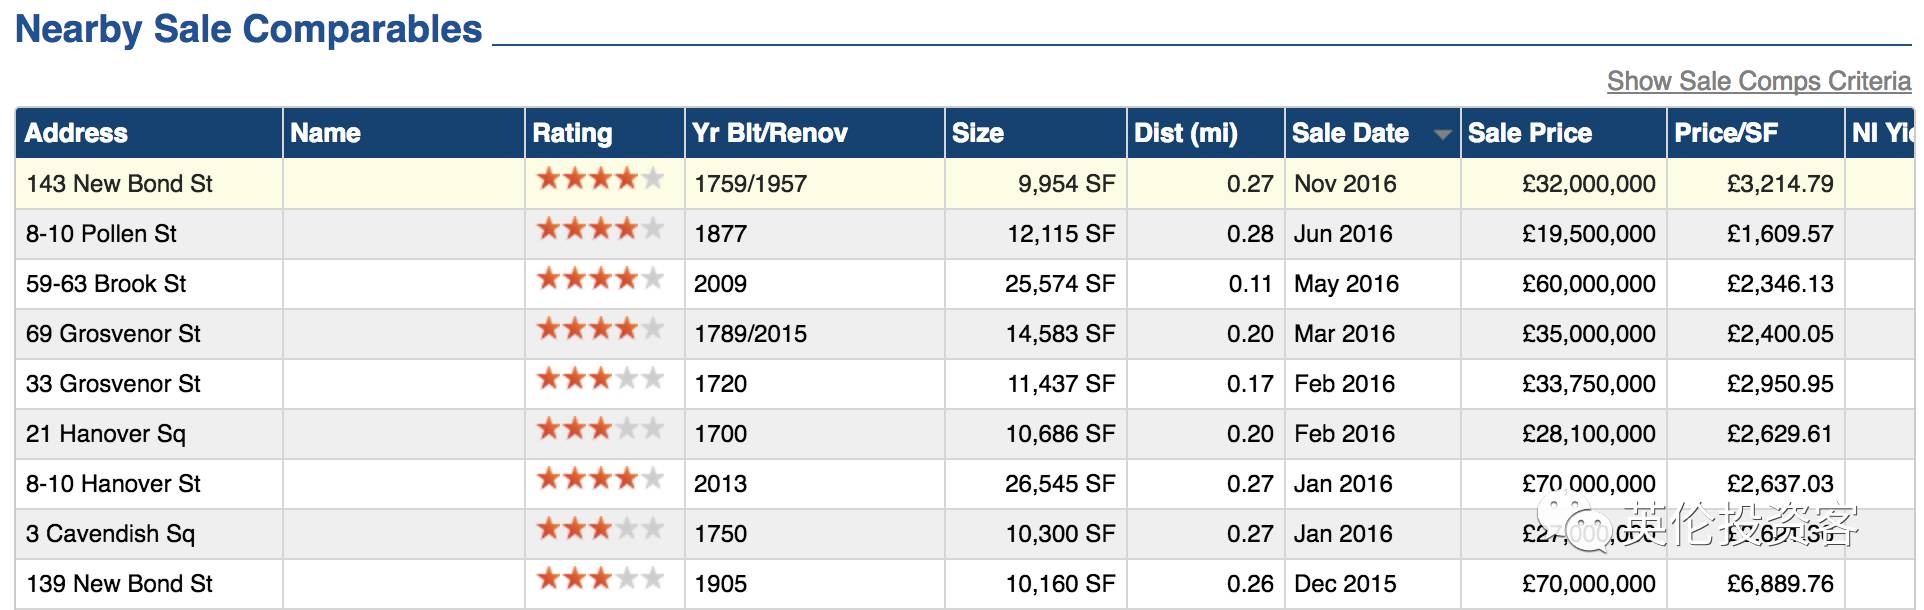The image size is (1924, 610).
Task: Click star rating for 59-63 Brook St
Action: [600, 280]
